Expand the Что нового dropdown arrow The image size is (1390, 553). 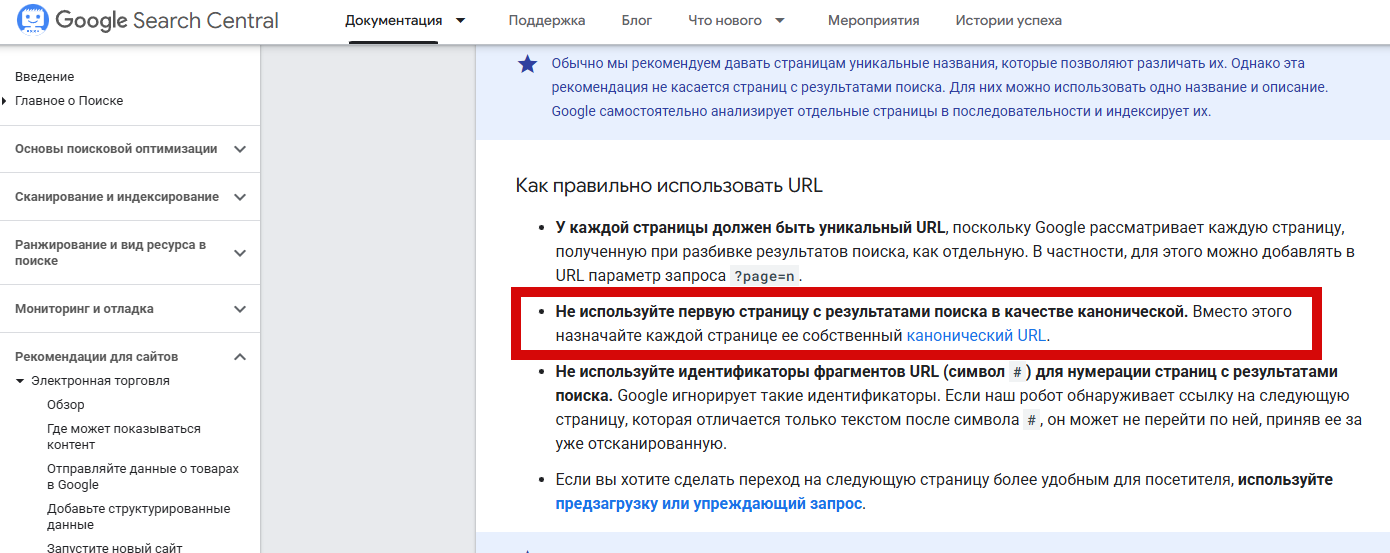780,20
